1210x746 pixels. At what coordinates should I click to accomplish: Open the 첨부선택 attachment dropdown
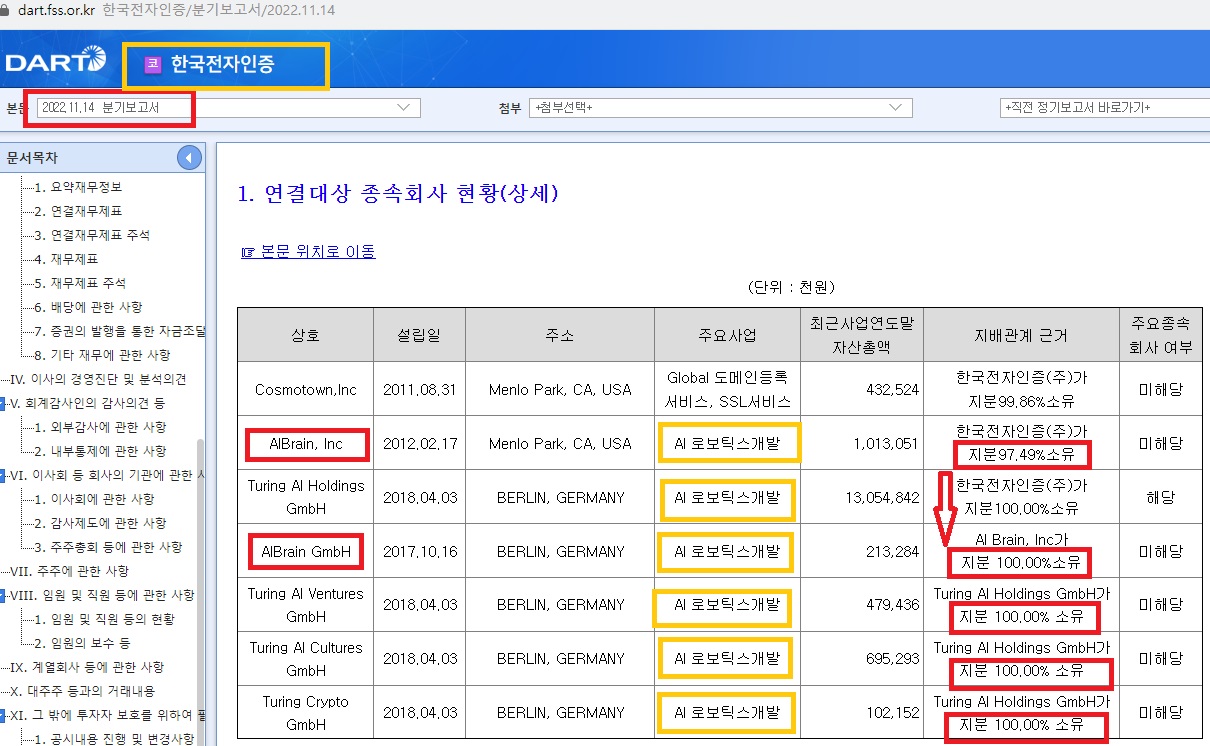pos(720,108)
